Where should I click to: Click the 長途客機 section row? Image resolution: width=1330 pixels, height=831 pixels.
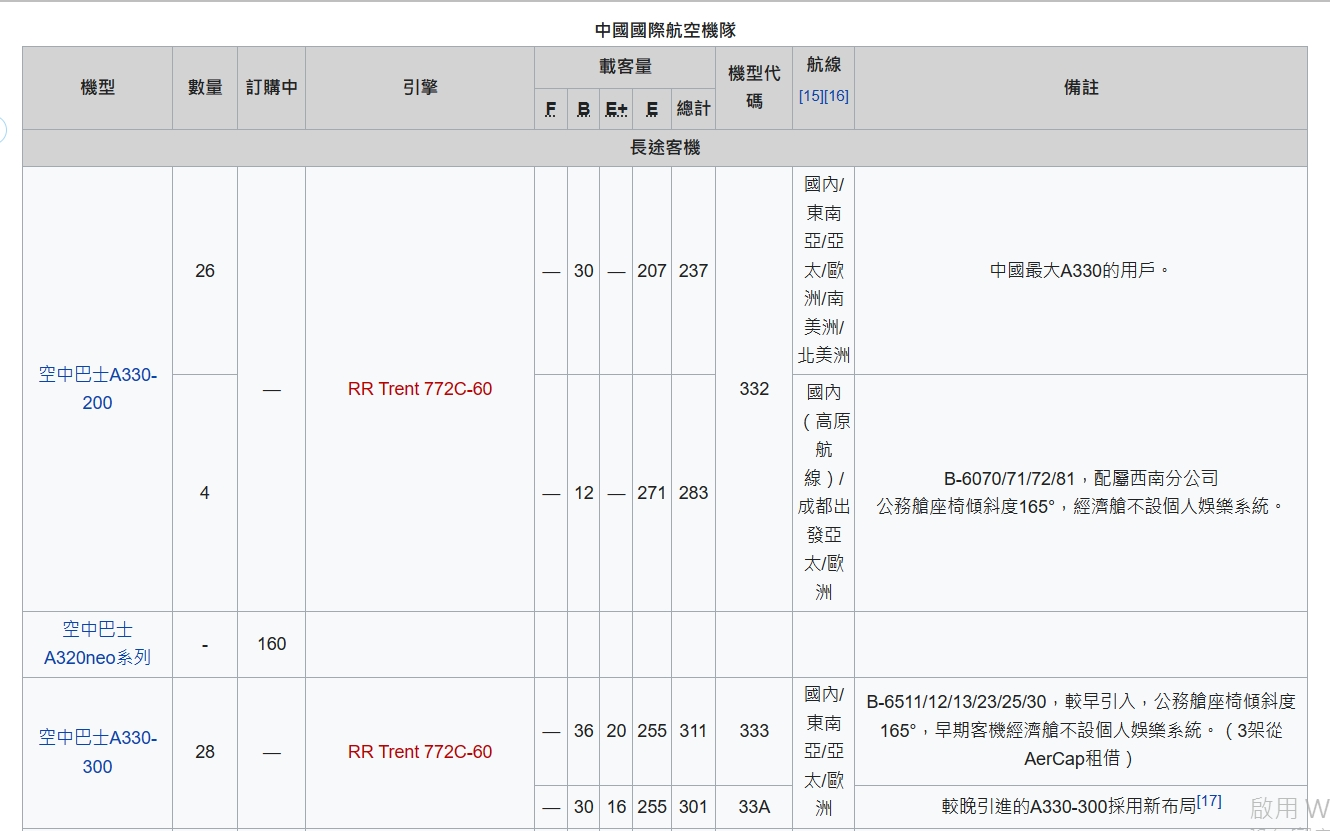click(665, 148)
